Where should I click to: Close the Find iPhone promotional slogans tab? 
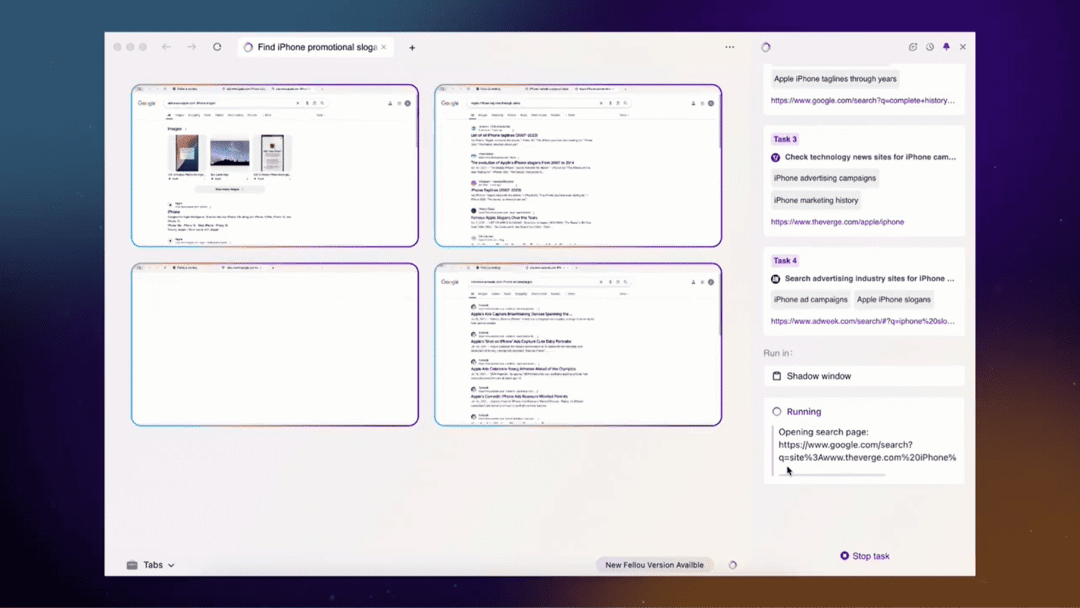pyautogui.click(x=384, y=47)
